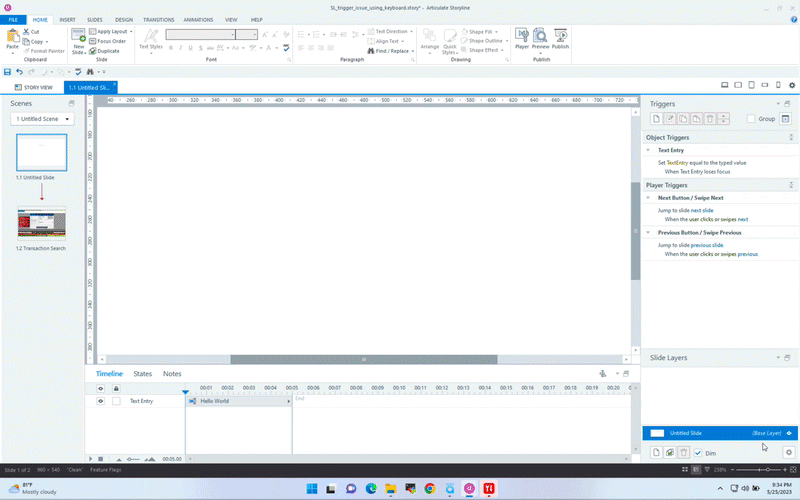Click the Paste icon in Clipboard group
The image size is (800, 500).
12,39
